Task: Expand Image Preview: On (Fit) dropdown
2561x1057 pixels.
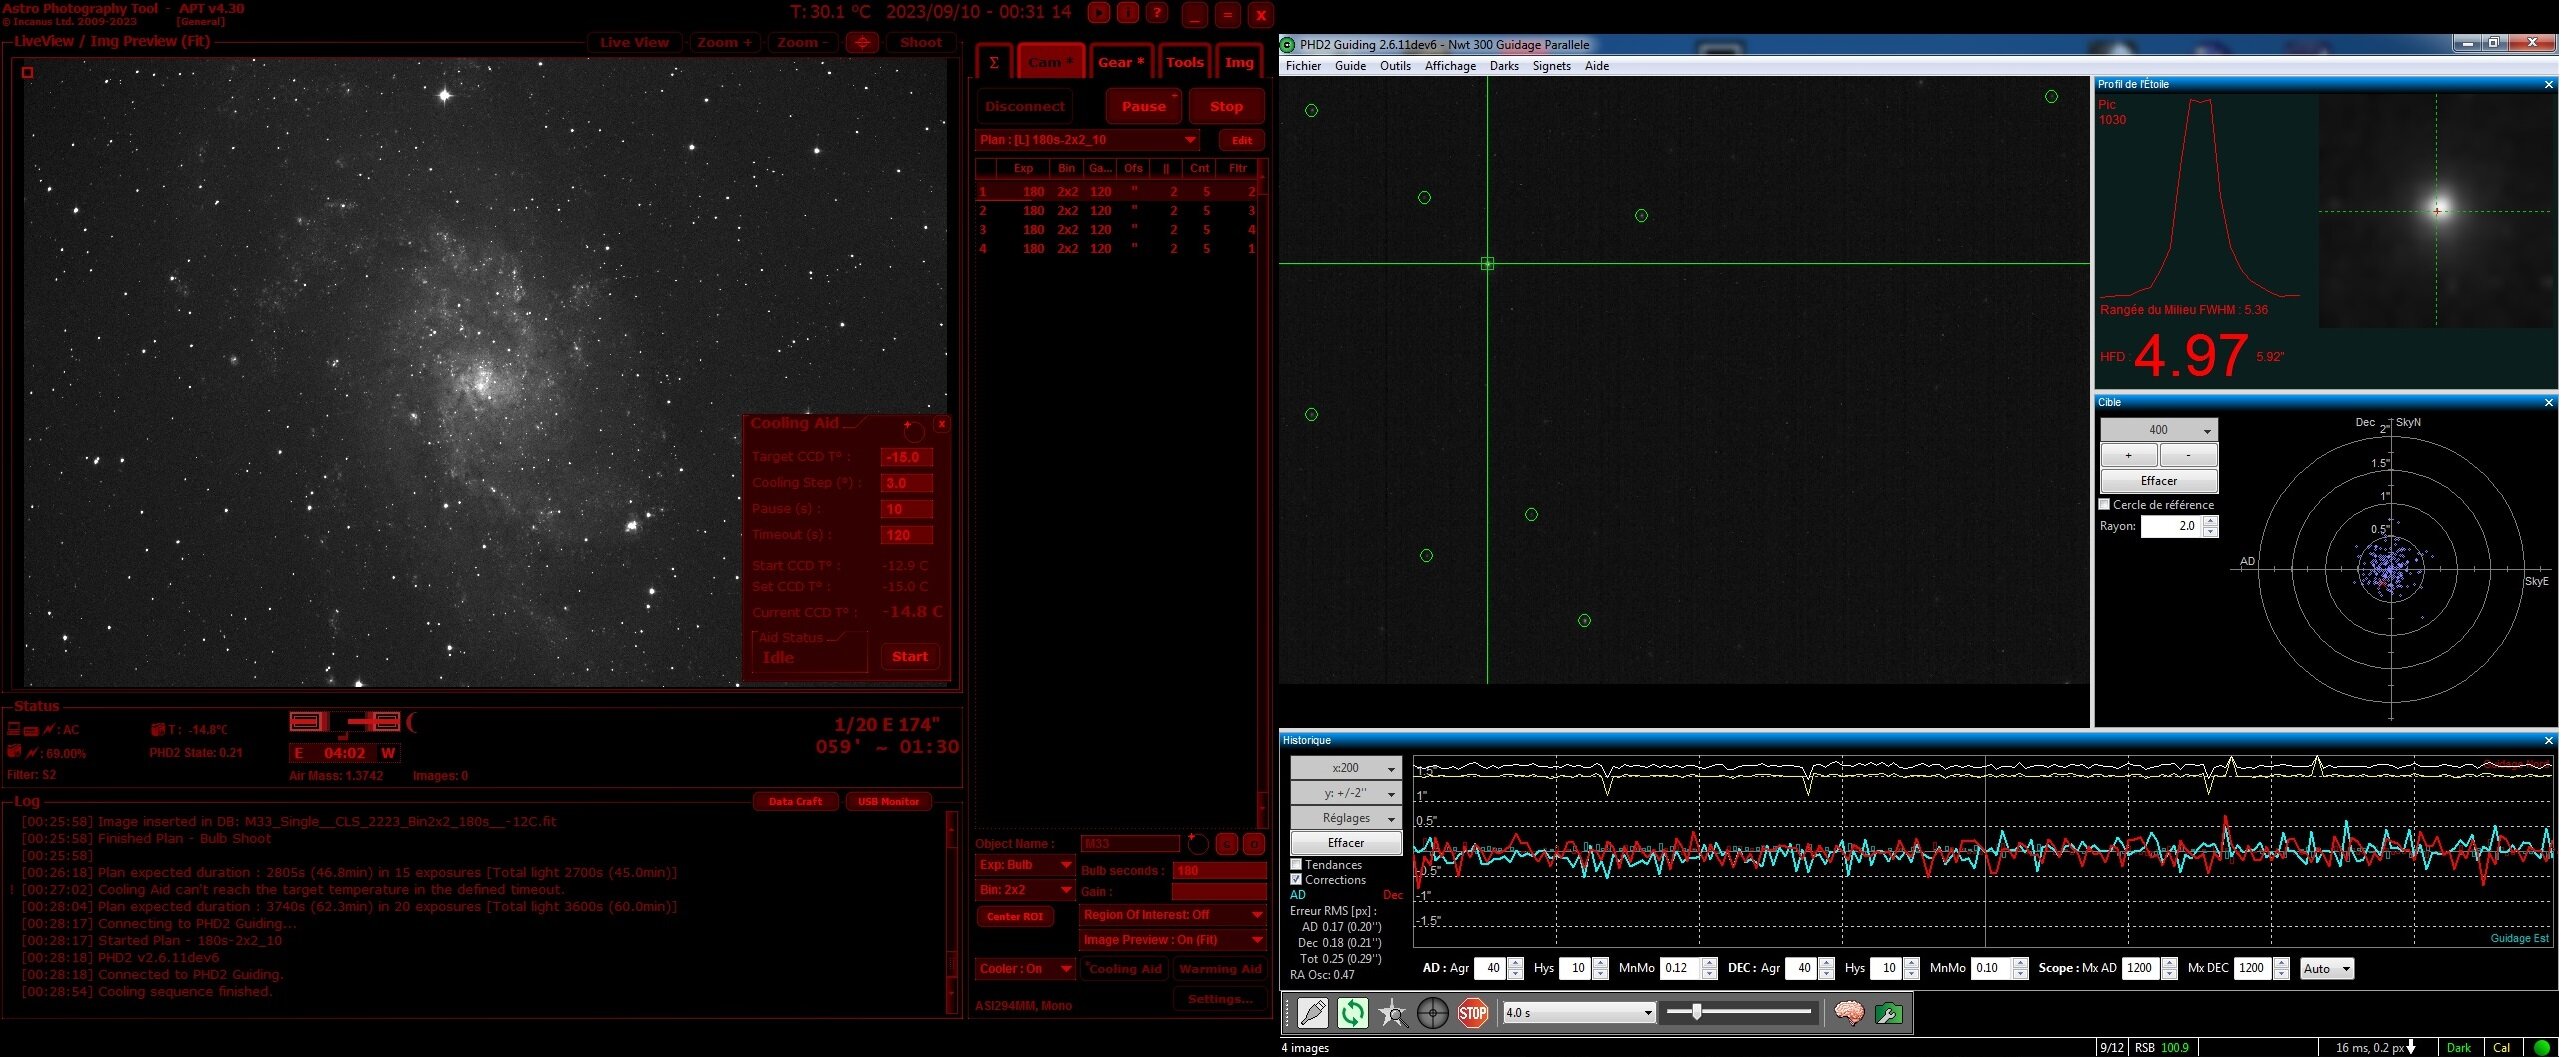Action: 1173,940
